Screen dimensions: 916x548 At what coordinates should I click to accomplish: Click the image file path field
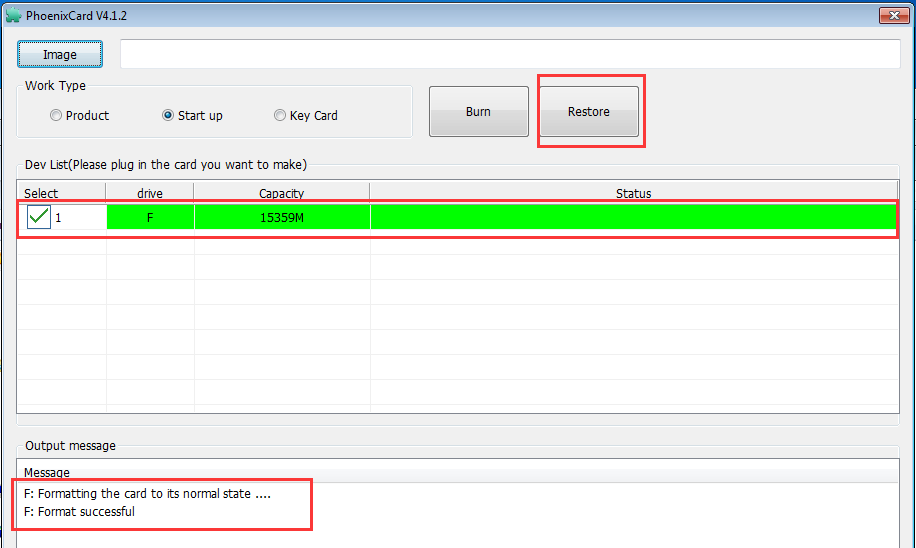tap(510, 54)
